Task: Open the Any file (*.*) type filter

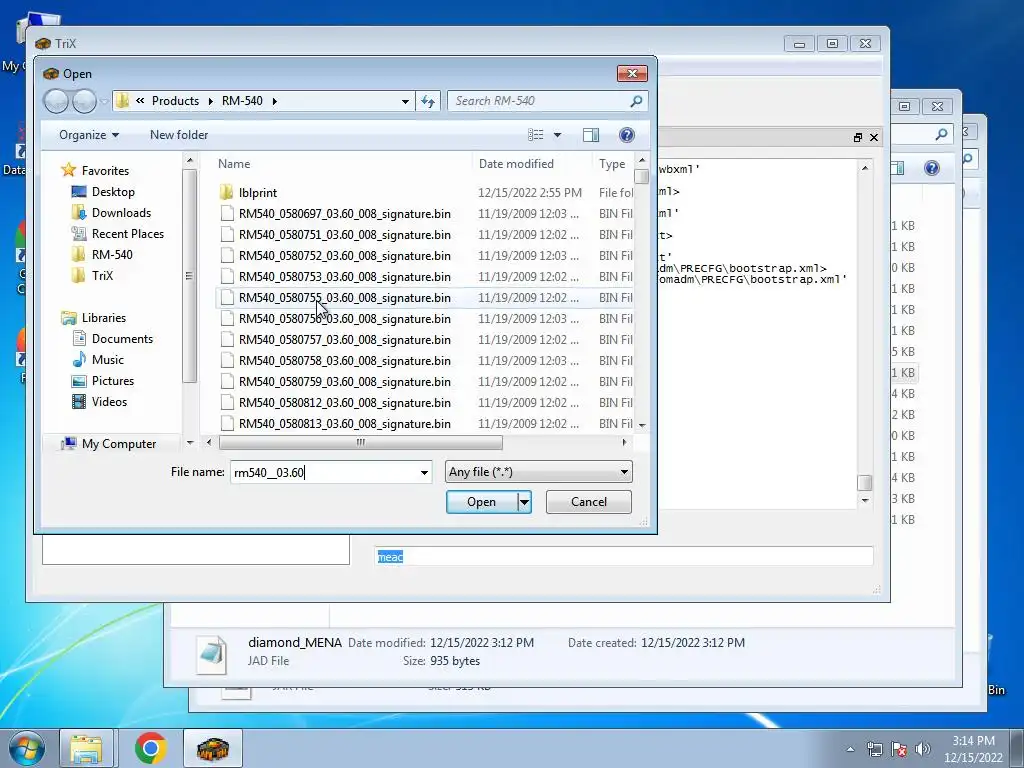Action: (539, 472)
